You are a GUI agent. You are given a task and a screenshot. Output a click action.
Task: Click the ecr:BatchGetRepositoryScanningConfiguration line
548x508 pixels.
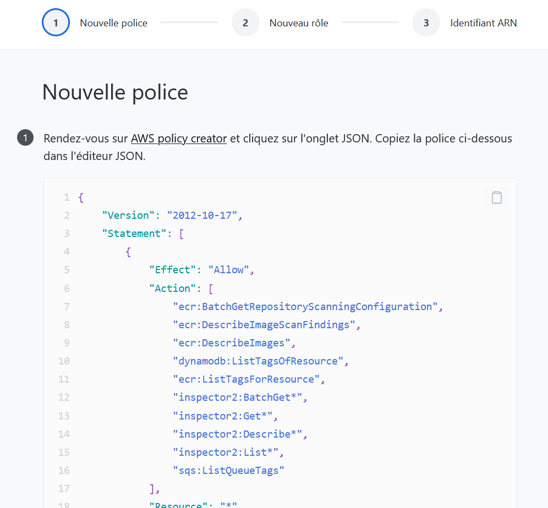[308, 307]
